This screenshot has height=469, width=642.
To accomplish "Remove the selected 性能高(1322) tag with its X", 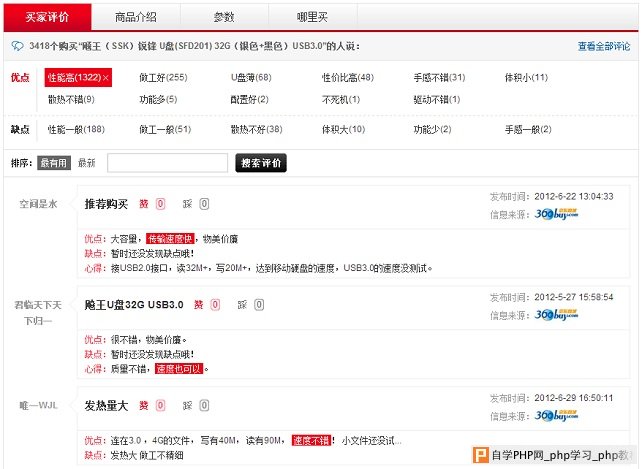I will pos(106,78).
